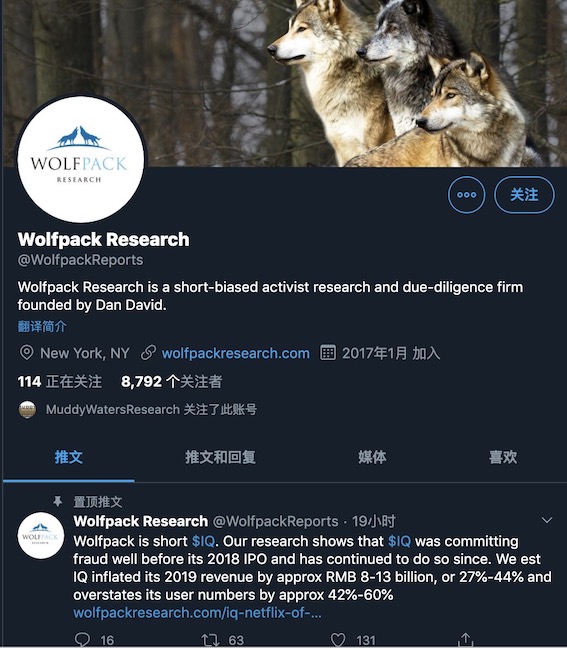Select the 推文 tab
The image size is (567, 650).
pos(69,457)
